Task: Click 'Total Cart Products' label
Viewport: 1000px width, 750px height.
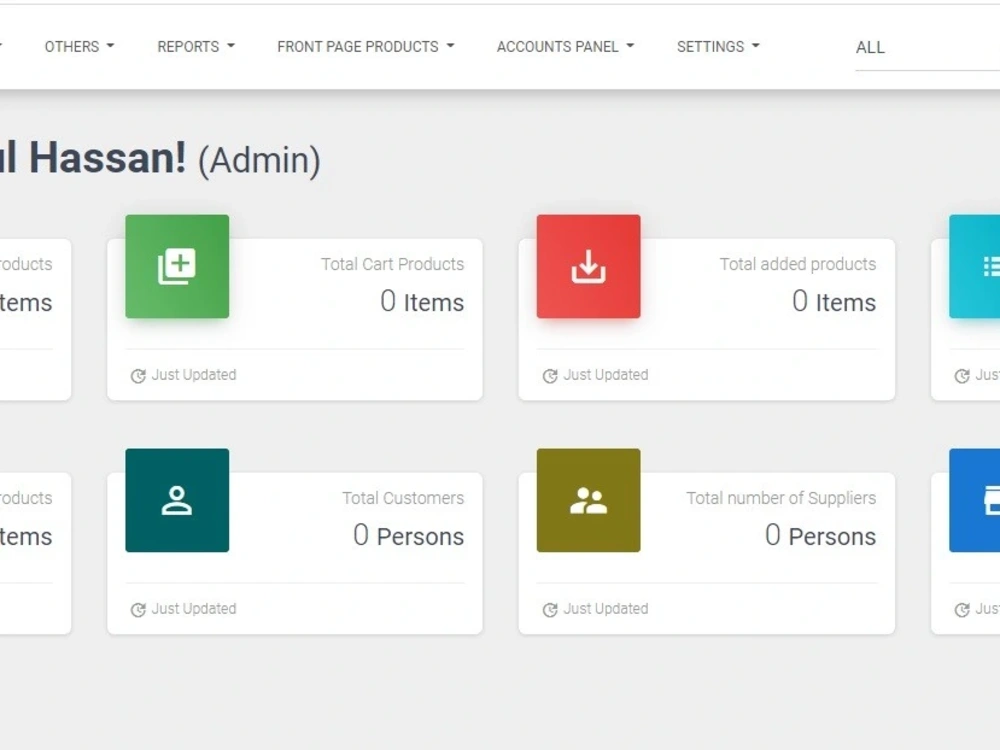Action: [x=392, y=264]
